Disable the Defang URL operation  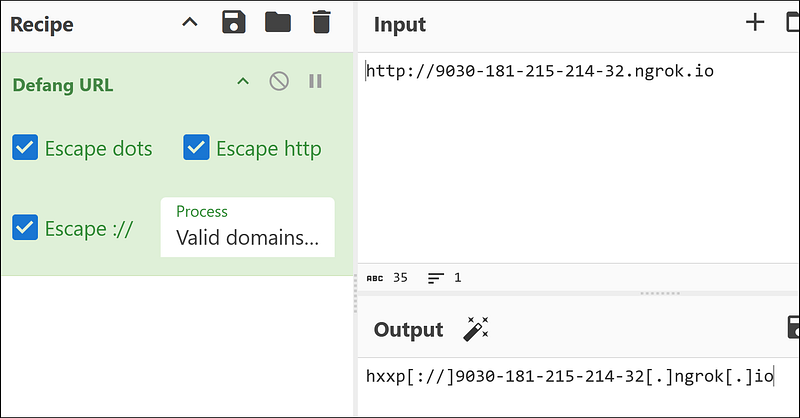(279, 82)
